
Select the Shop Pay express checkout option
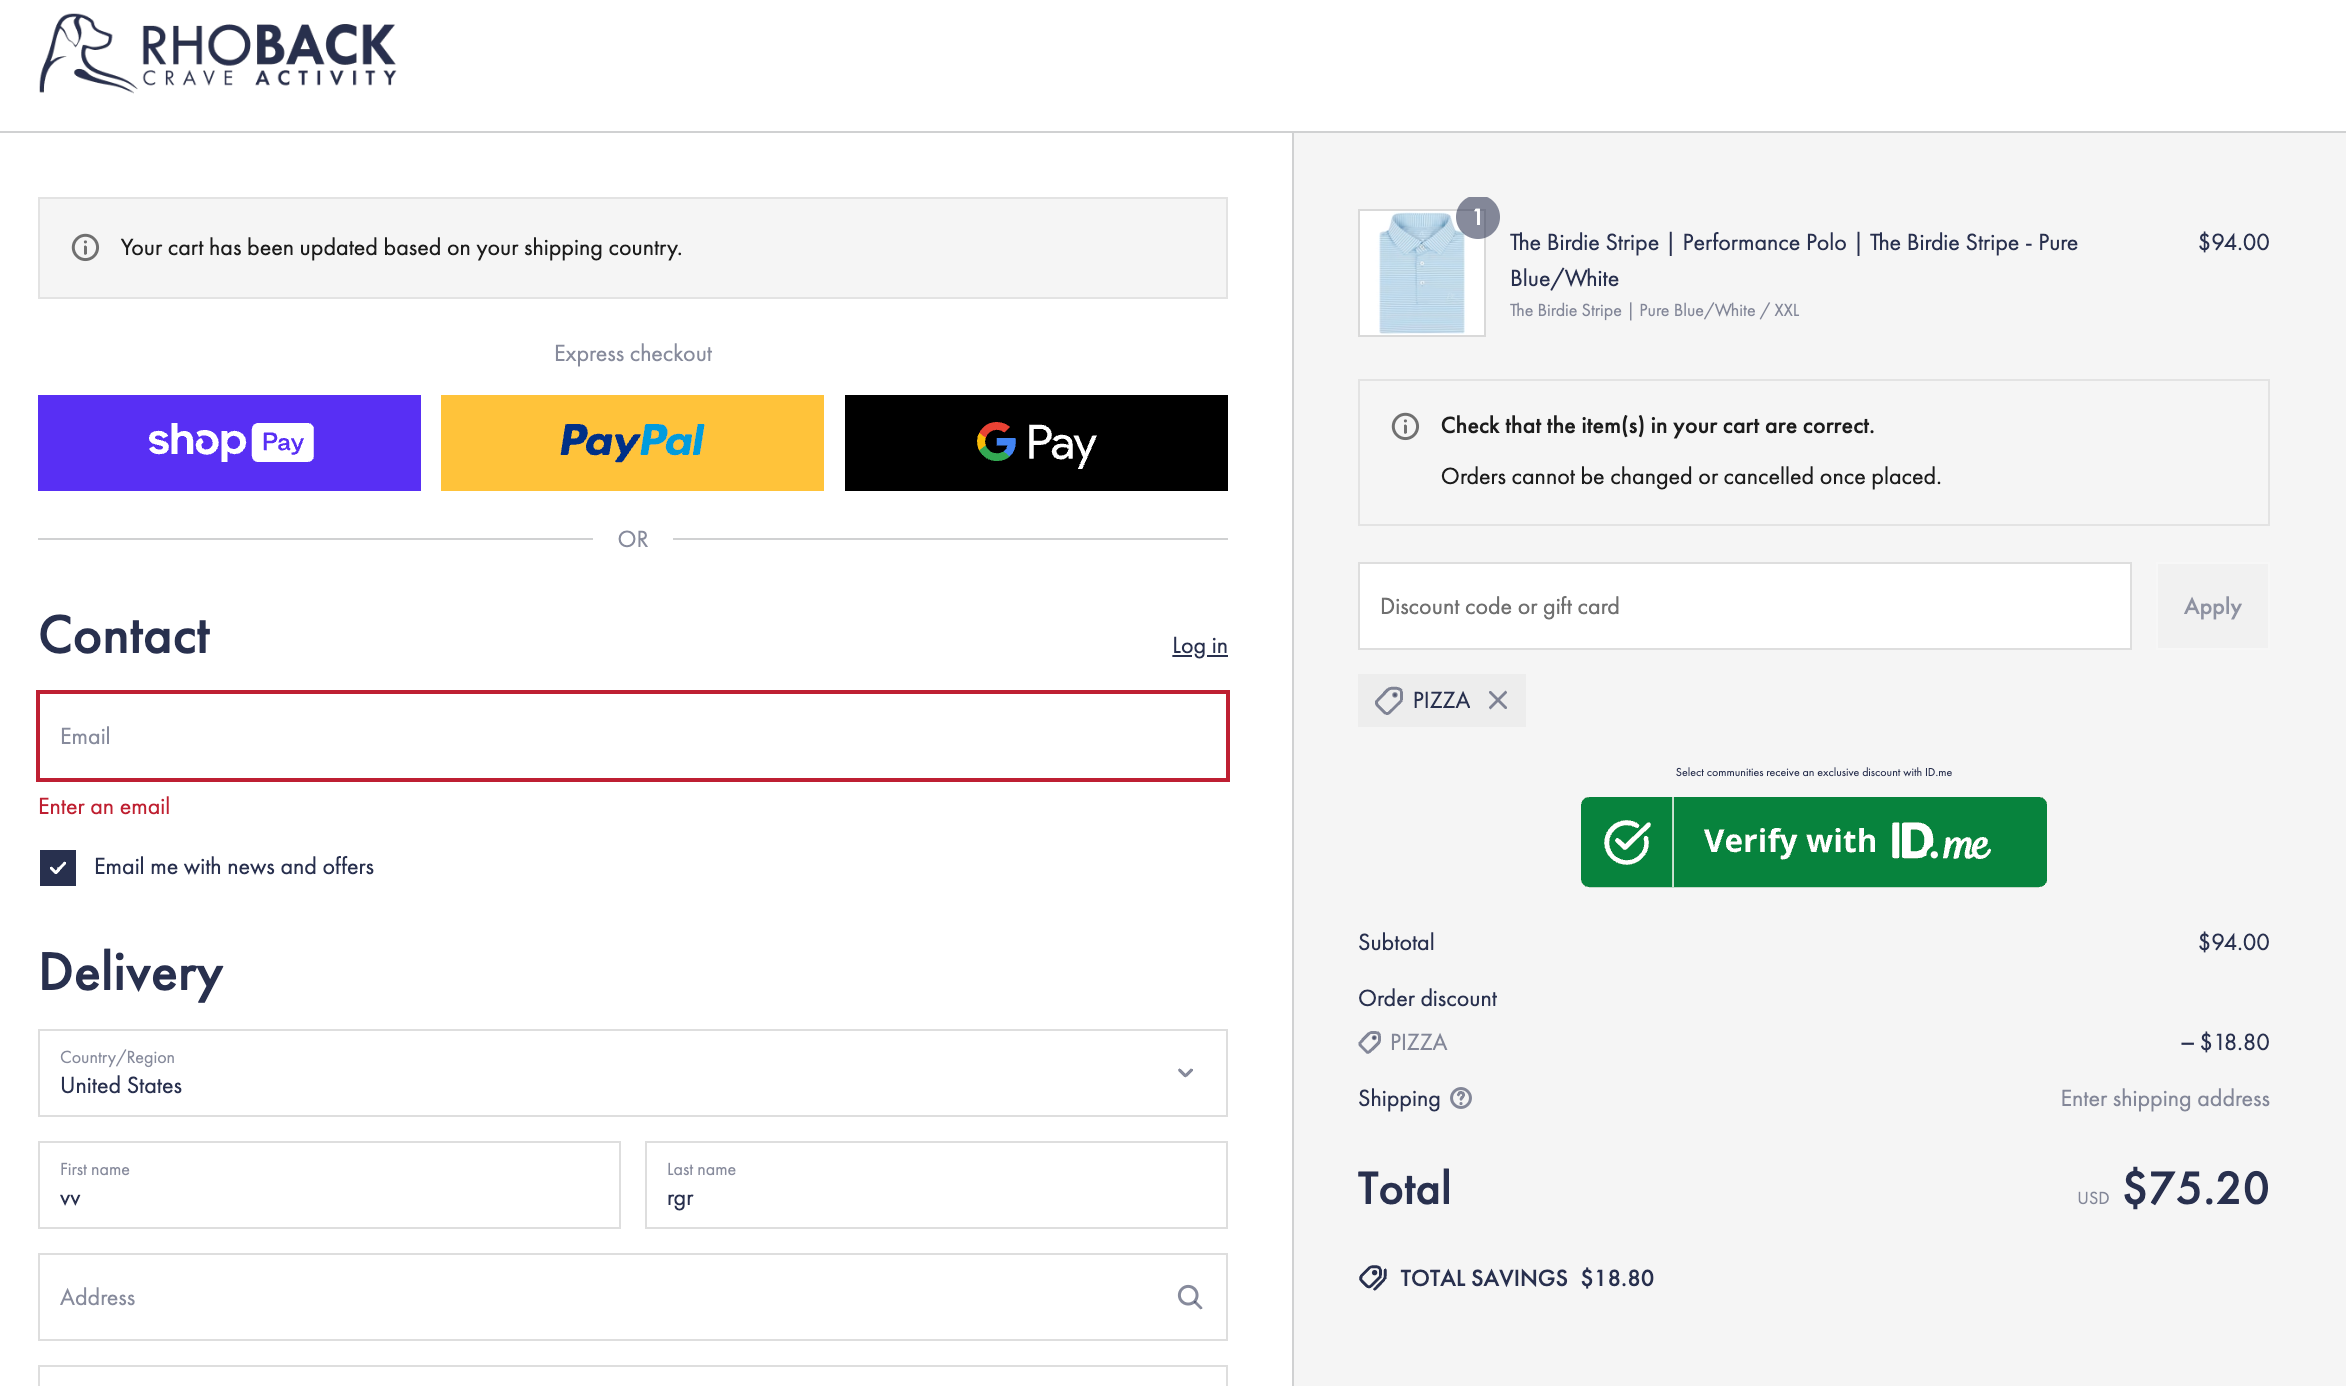[x=229, y=442]
